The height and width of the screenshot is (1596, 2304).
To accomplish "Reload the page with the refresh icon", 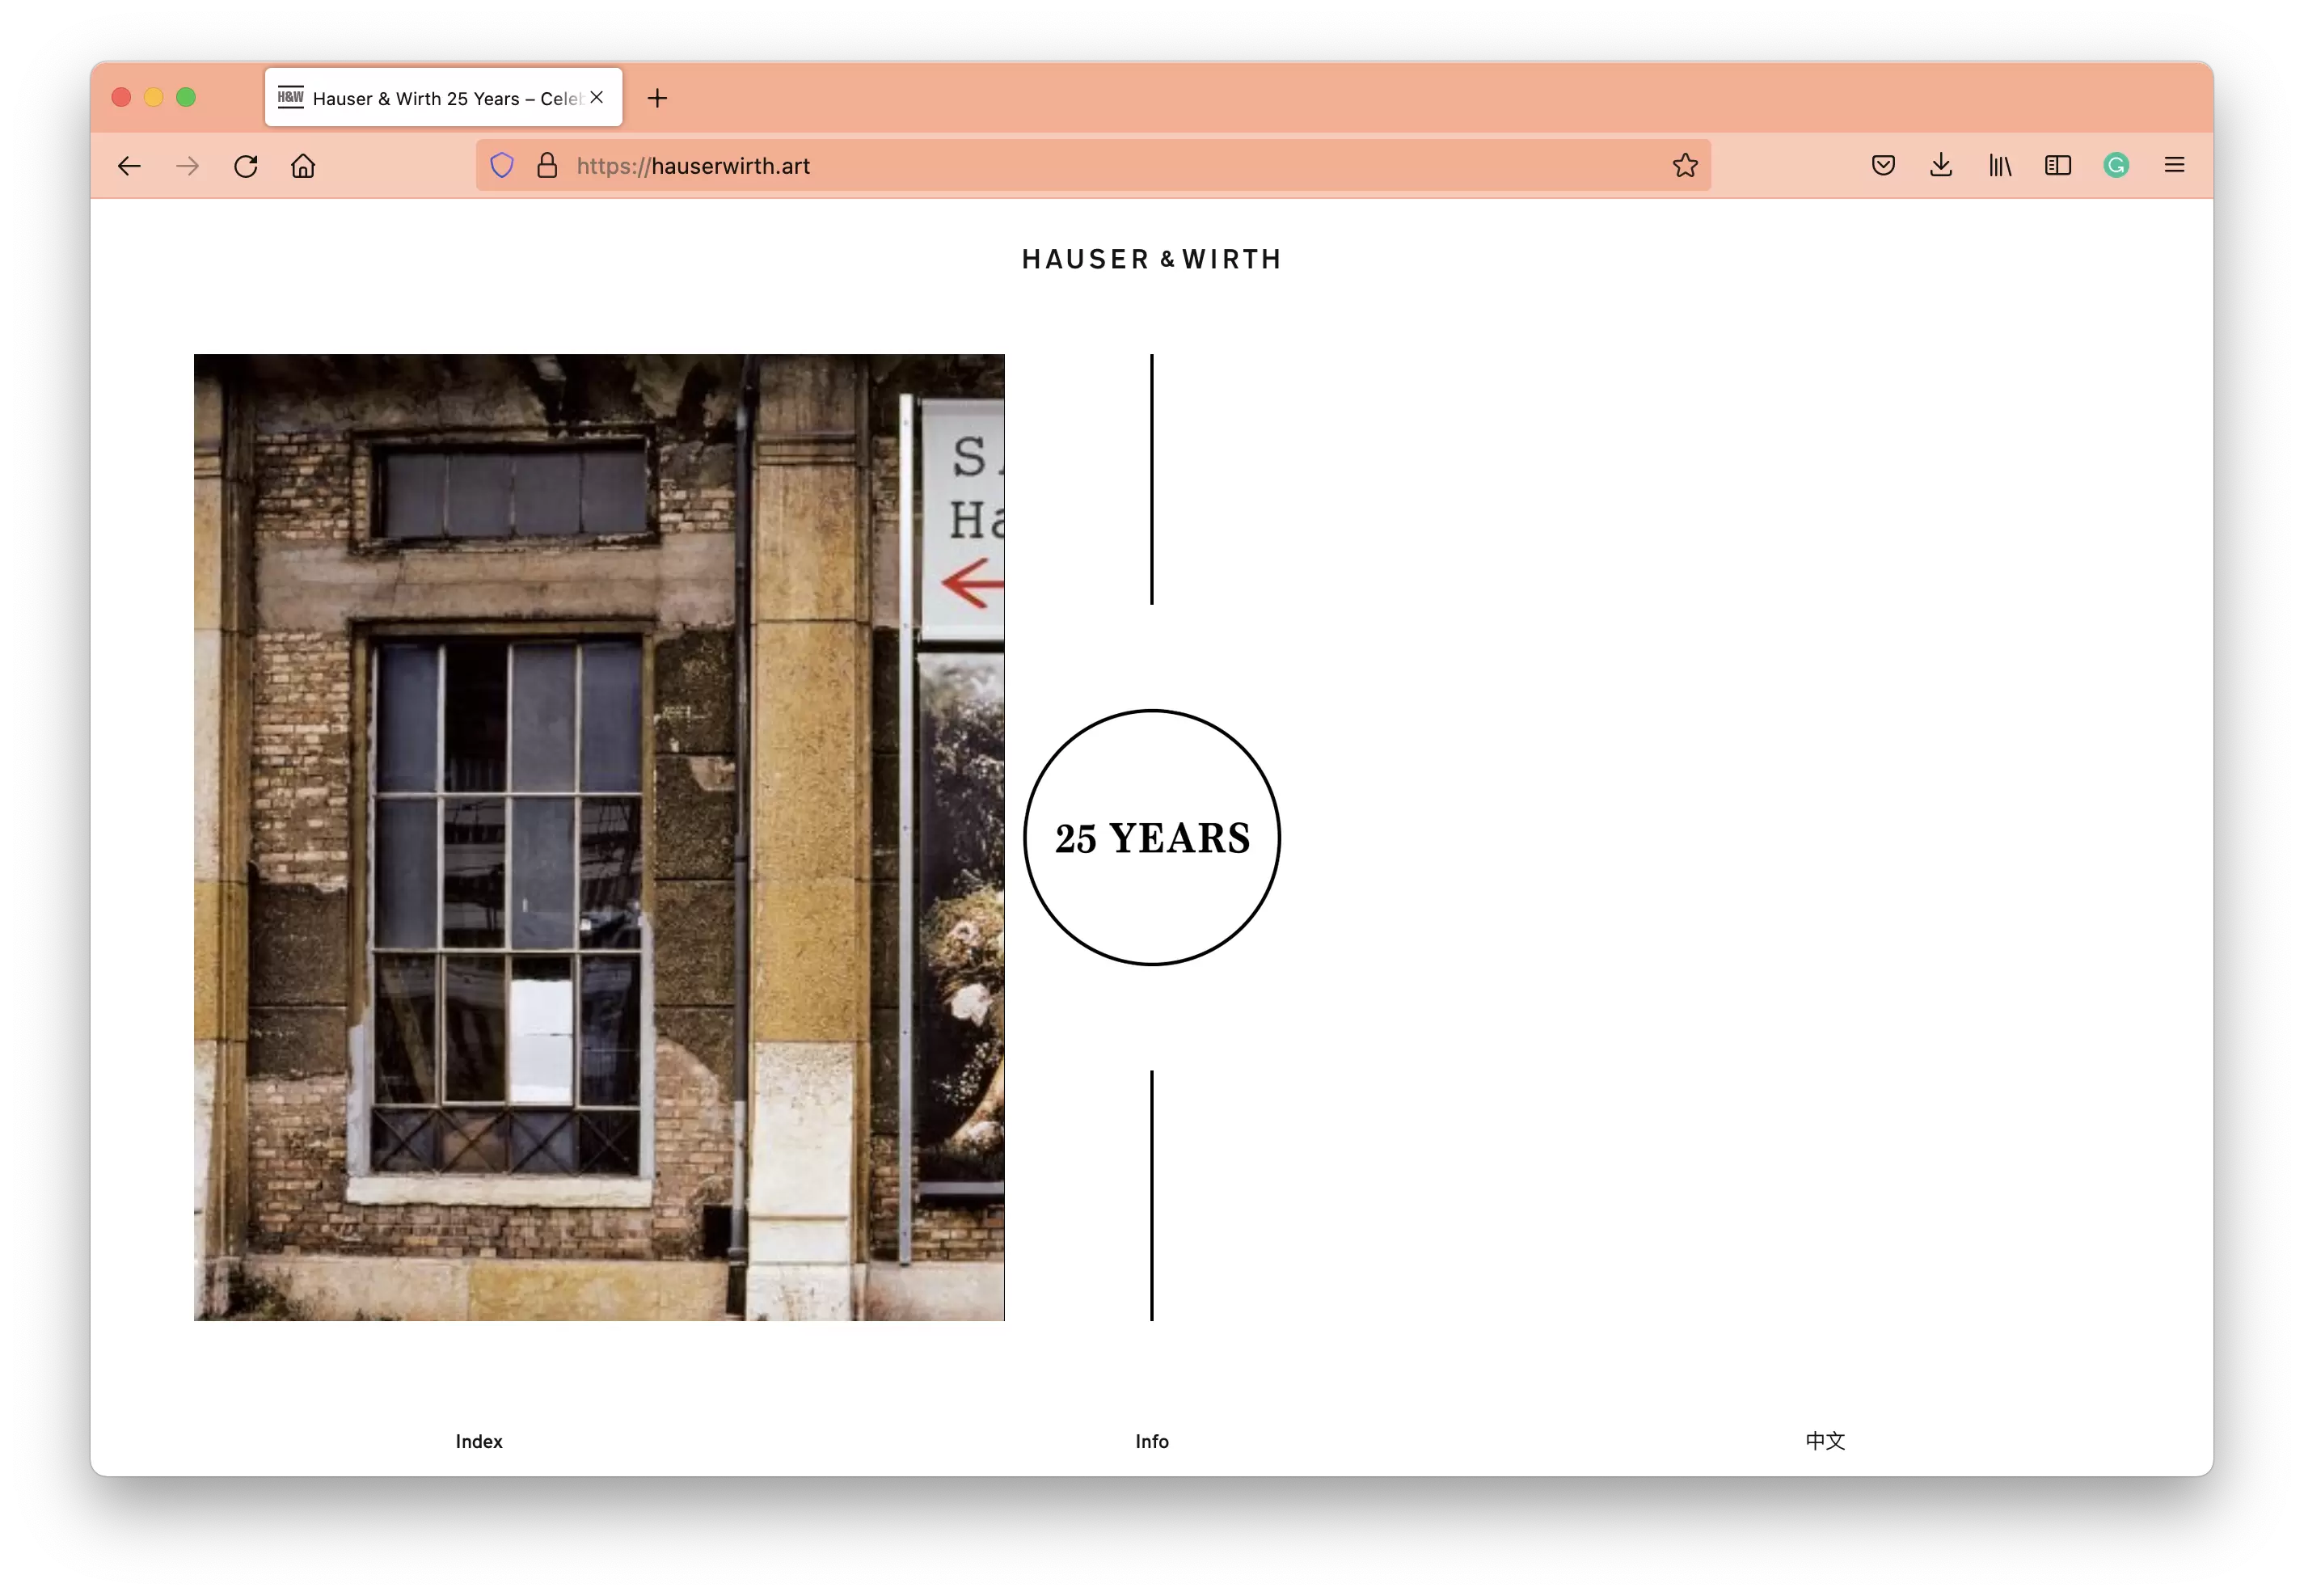I will click(246, 166).
